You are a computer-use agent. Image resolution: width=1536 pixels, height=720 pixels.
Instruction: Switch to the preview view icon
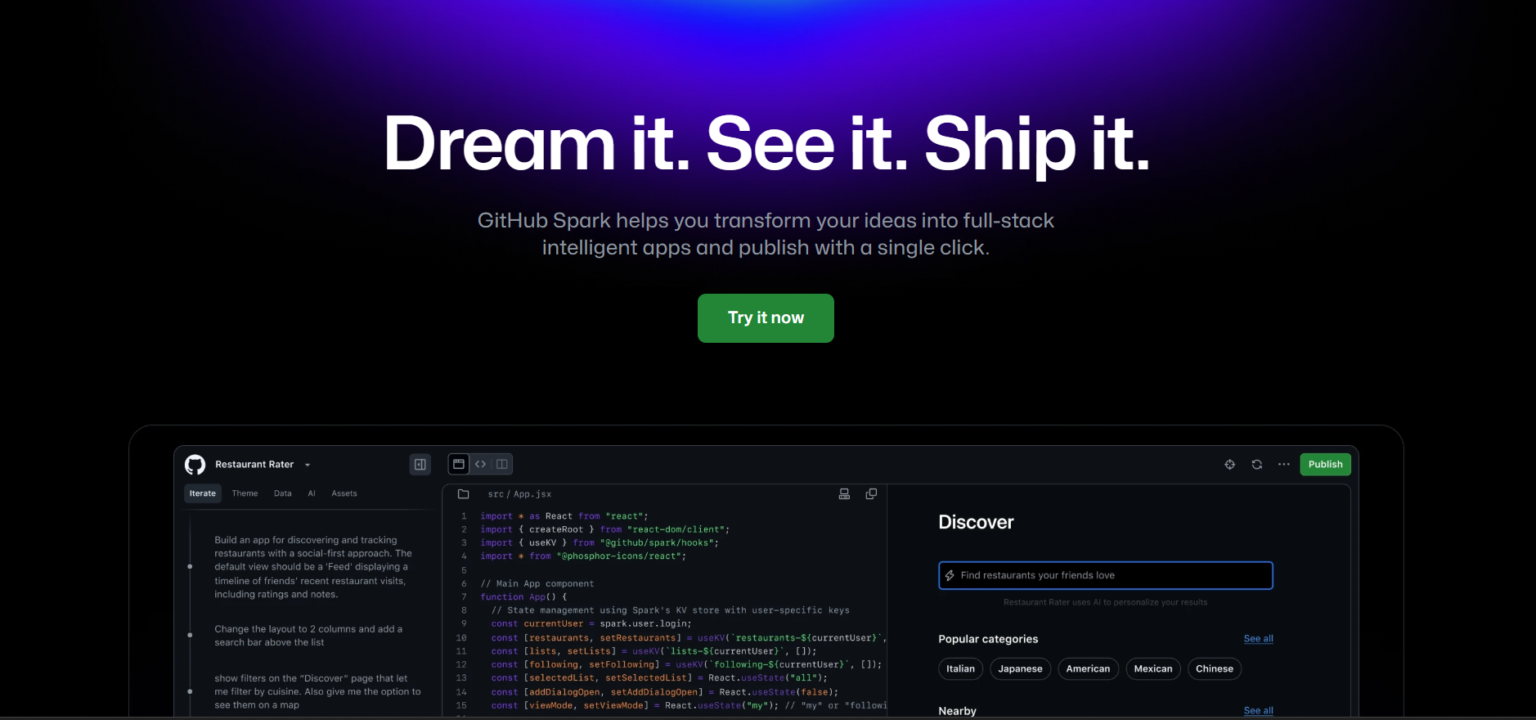458,464
